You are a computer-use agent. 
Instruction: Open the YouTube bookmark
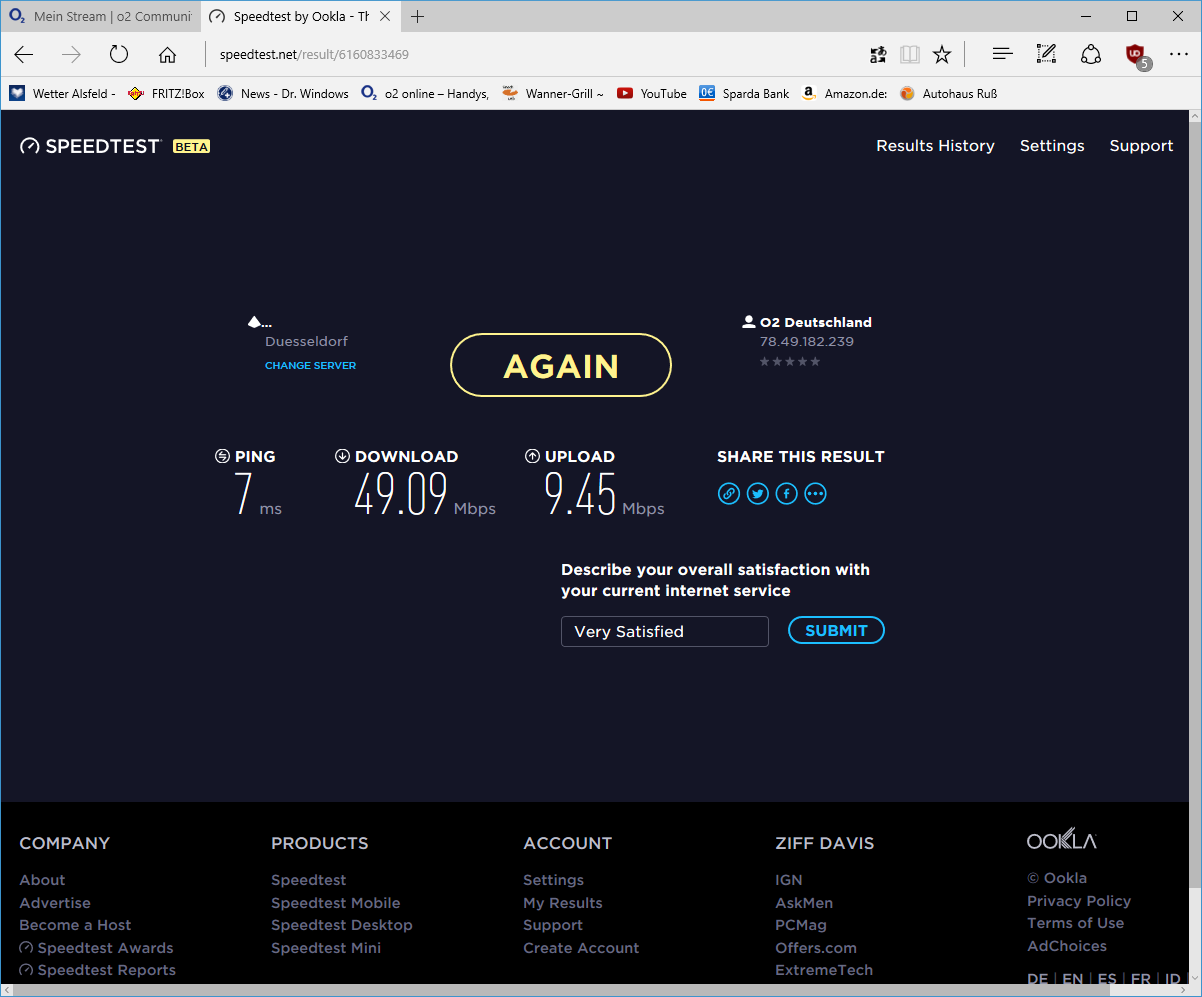(x=652, y=93)
